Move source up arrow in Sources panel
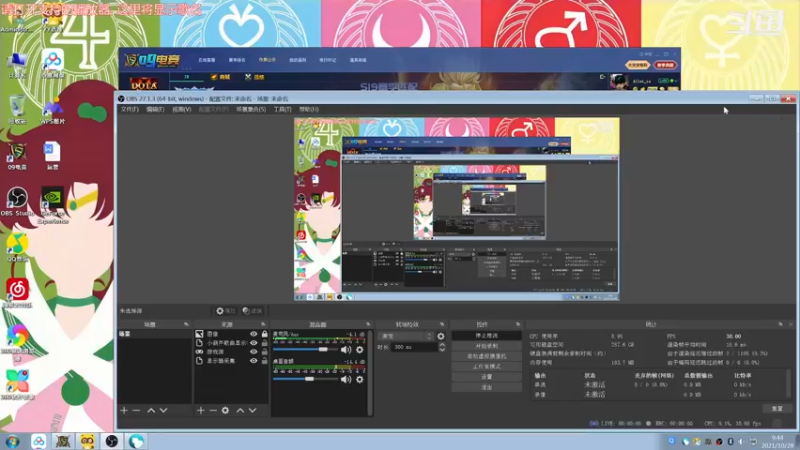Screen dimensions: 800x450 (240, 410)
